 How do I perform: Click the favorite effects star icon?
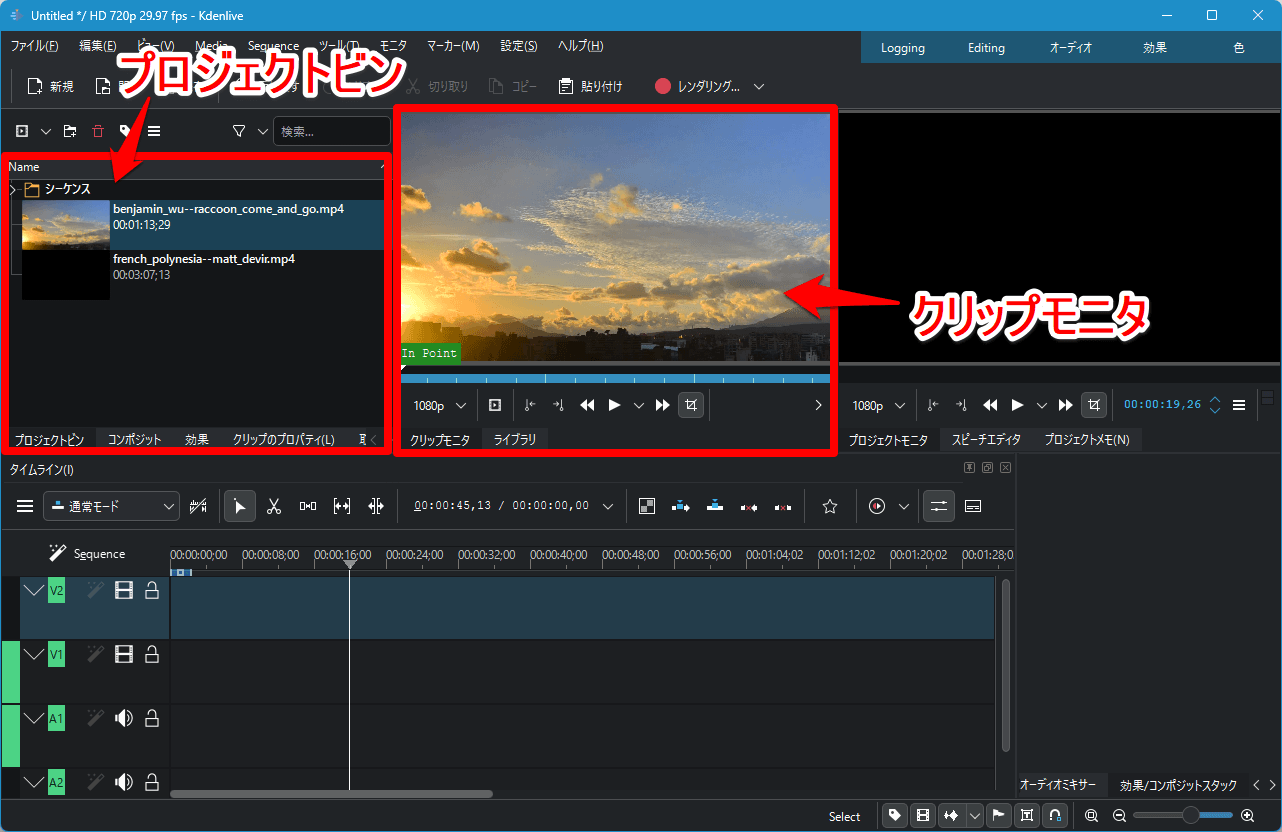click(829, 507)
